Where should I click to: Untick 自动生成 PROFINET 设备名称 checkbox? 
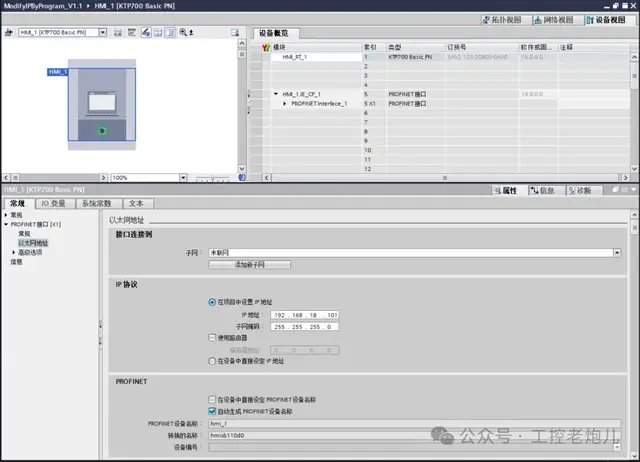212,411
